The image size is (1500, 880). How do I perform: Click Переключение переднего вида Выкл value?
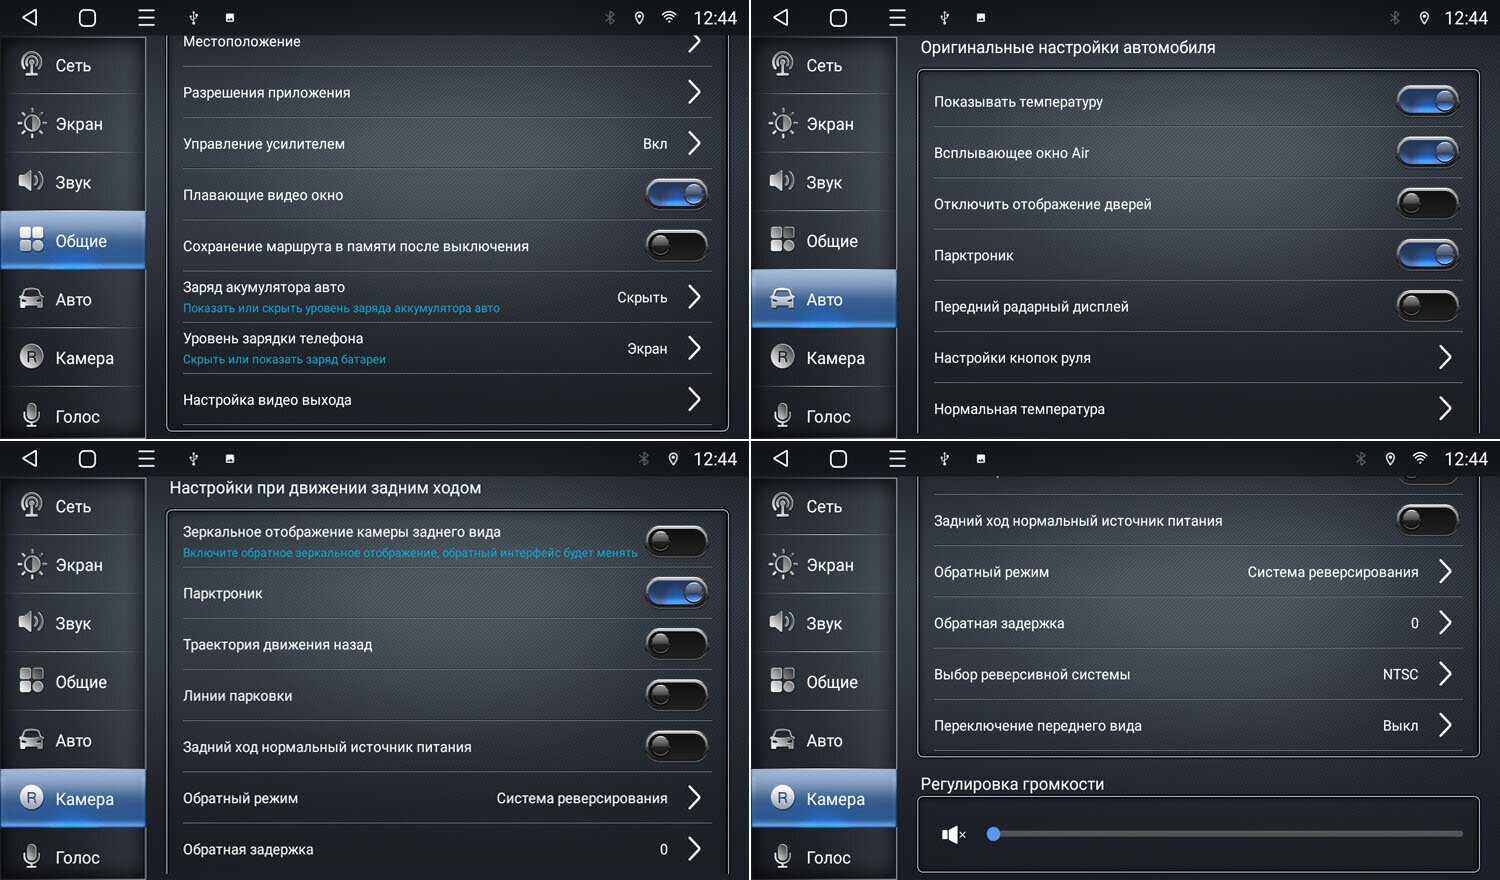coord(1400,726)
